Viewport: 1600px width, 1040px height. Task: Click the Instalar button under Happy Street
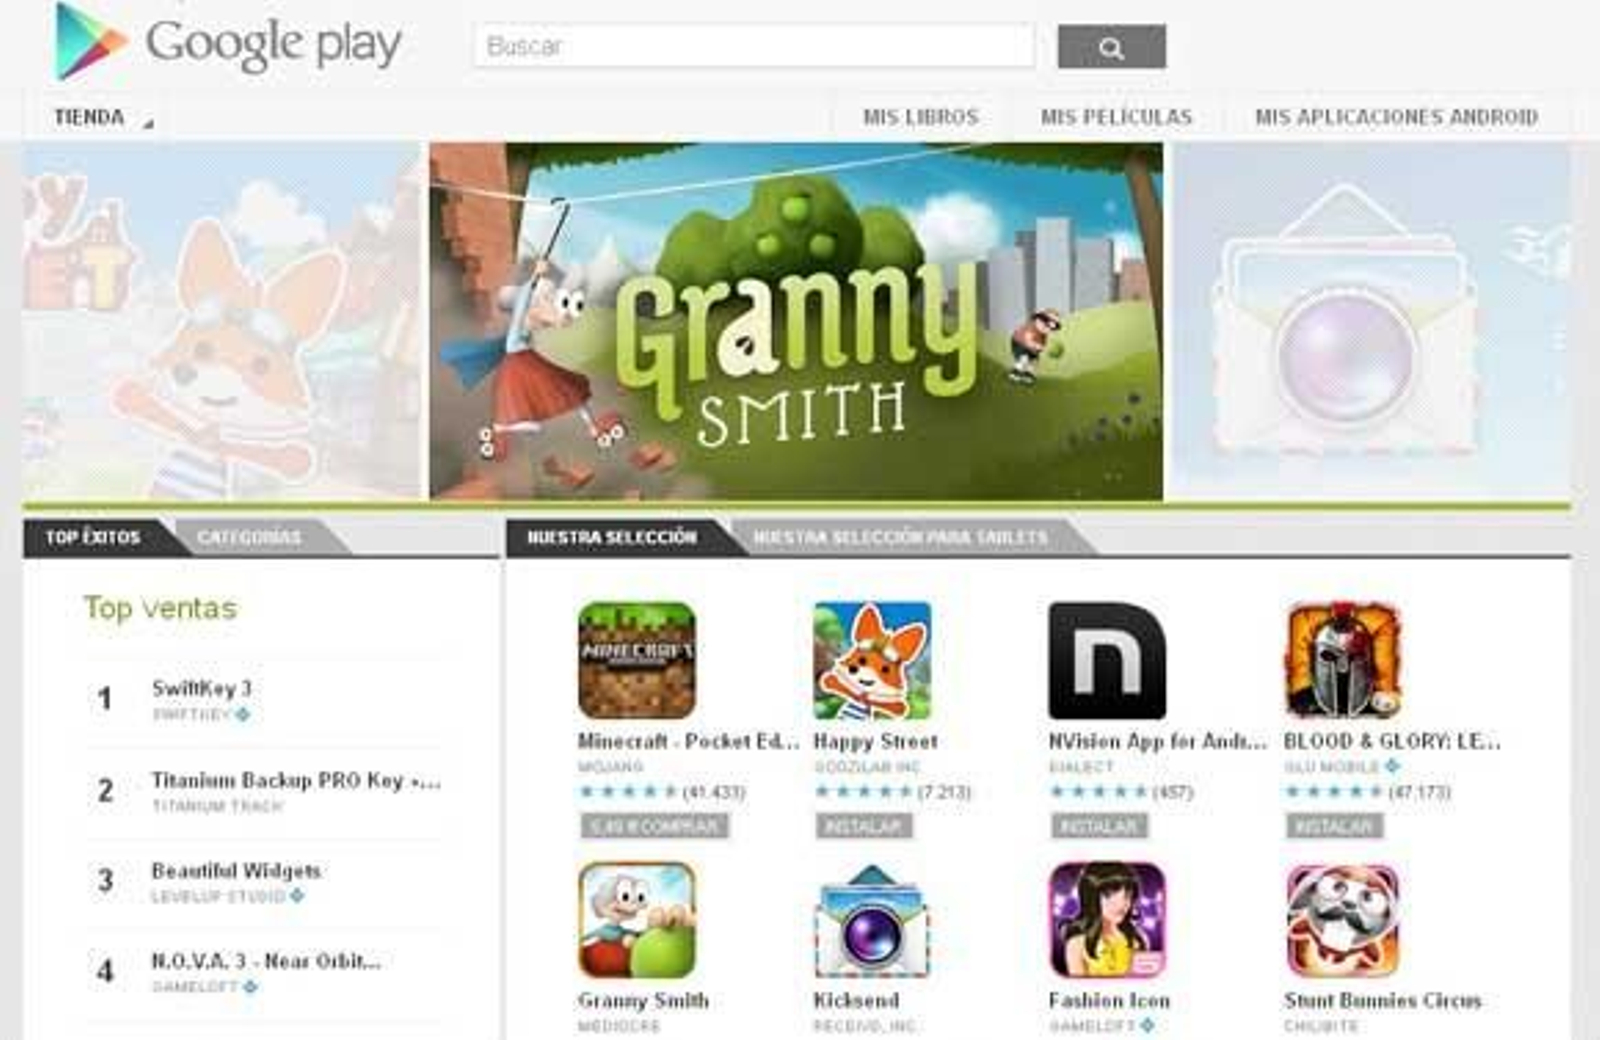pos(863,826)
